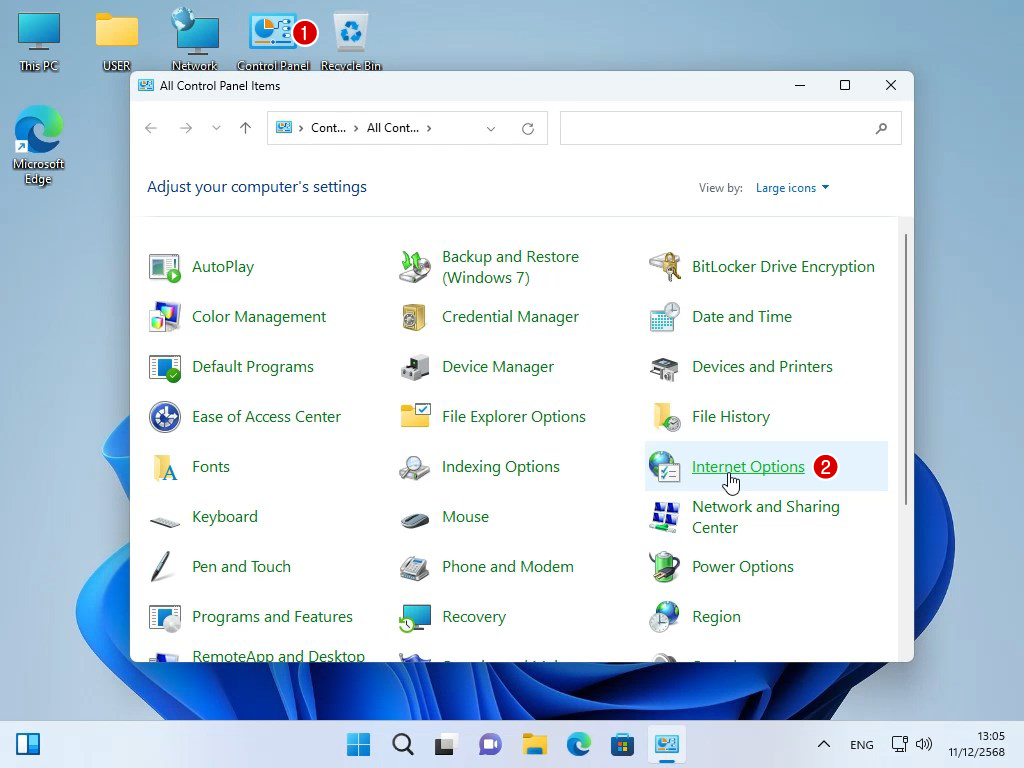The width and height of the screenshot is (1024, 768).
Task: Click the BitLocker Drive Encryption icon
Action: click(x=664, y=267)
